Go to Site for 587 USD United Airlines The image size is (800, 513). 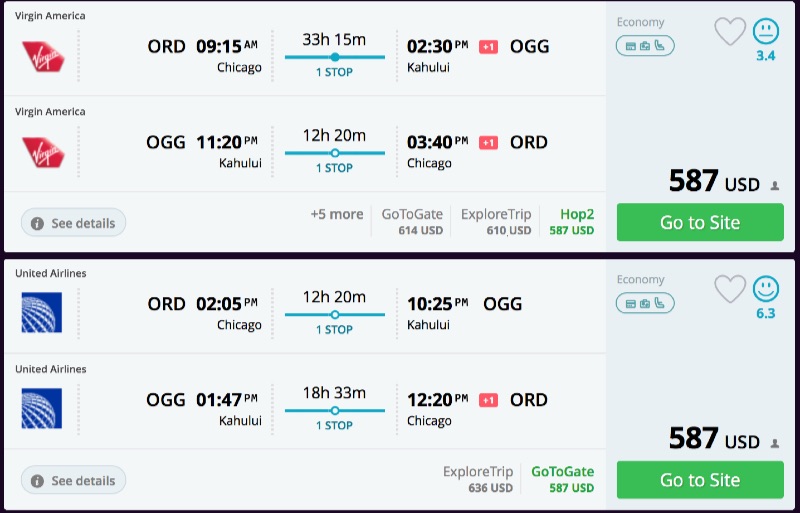(x=700, y=481)
